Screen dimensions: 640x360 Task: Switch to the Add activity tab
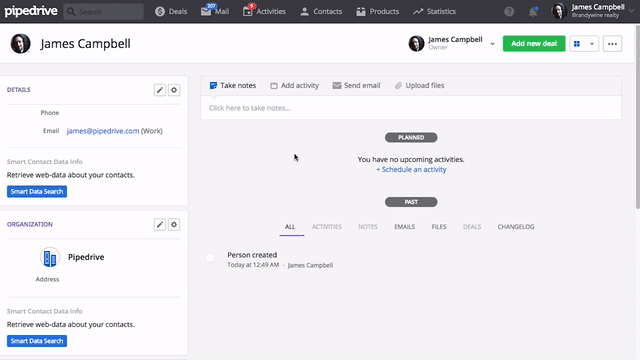pos(294,85)
